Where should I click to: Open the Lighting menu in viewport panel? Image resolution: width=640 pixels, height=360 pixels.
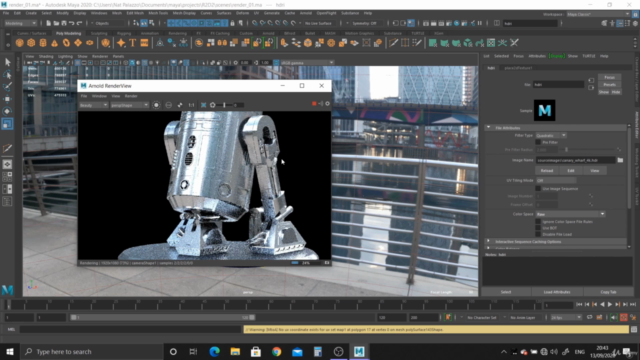click(65, 56)
